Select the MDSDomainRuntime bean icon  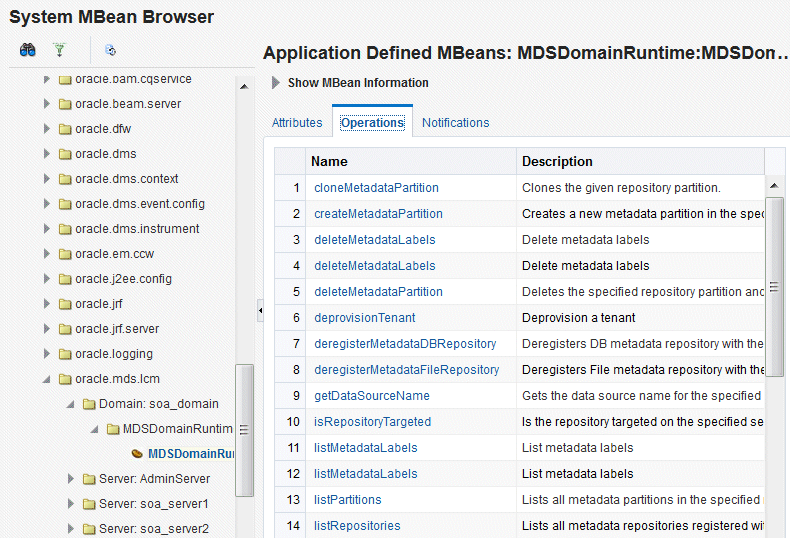point(137,454)
